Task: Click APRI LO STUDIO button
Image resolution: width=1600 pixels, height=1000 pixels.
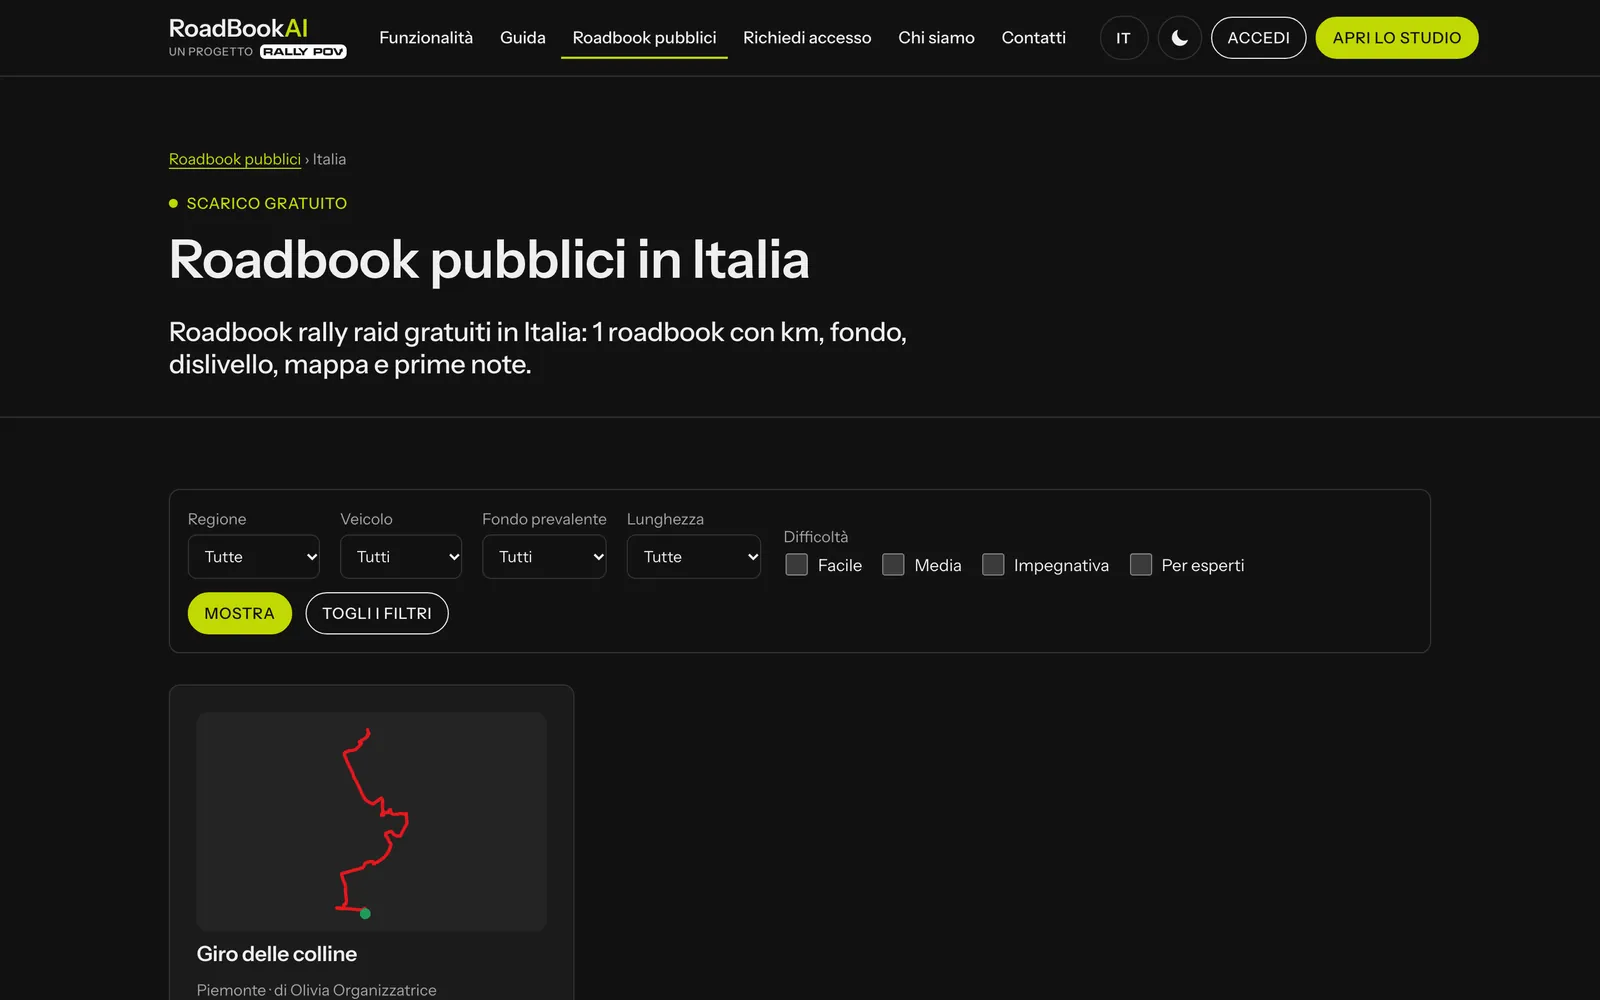Action: [x=1397, y=38]
